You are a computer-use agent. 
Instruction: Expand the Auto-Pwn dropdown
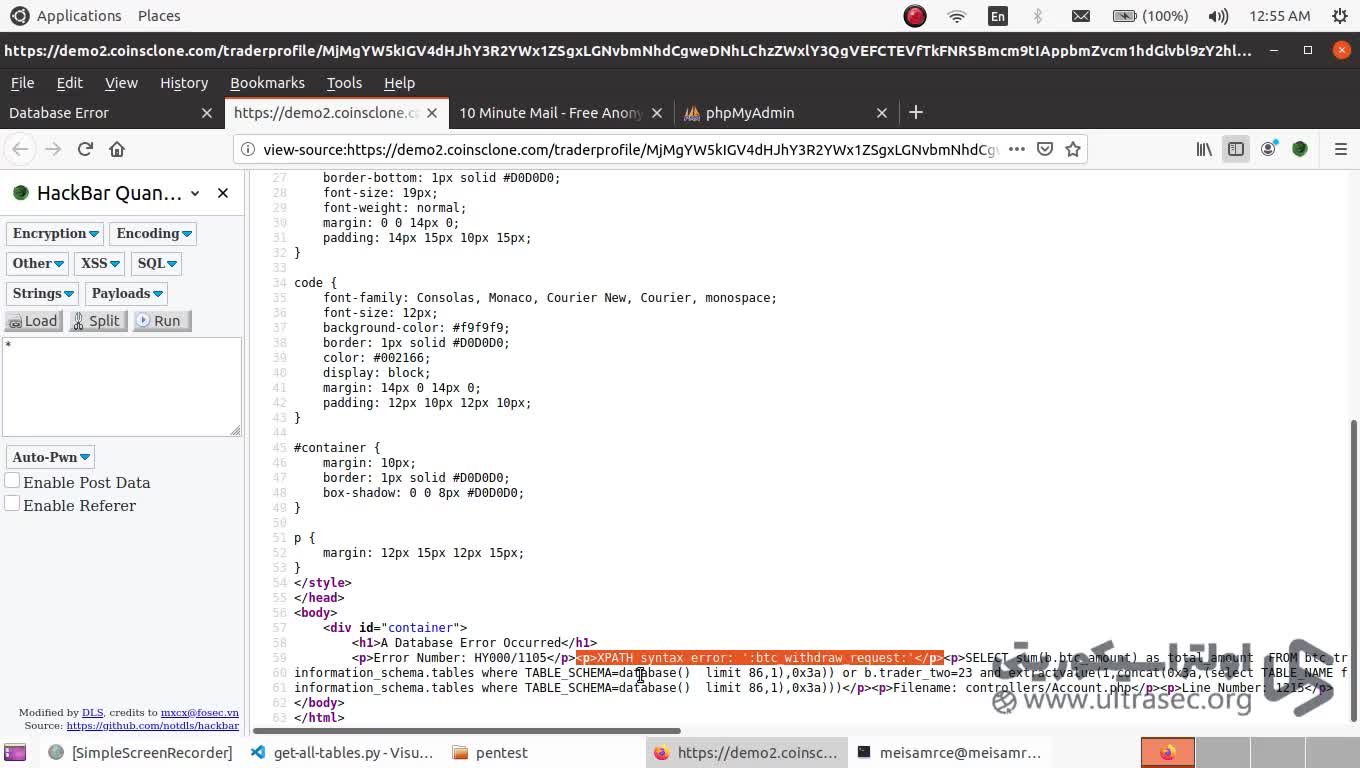click(x=50, y=457)
